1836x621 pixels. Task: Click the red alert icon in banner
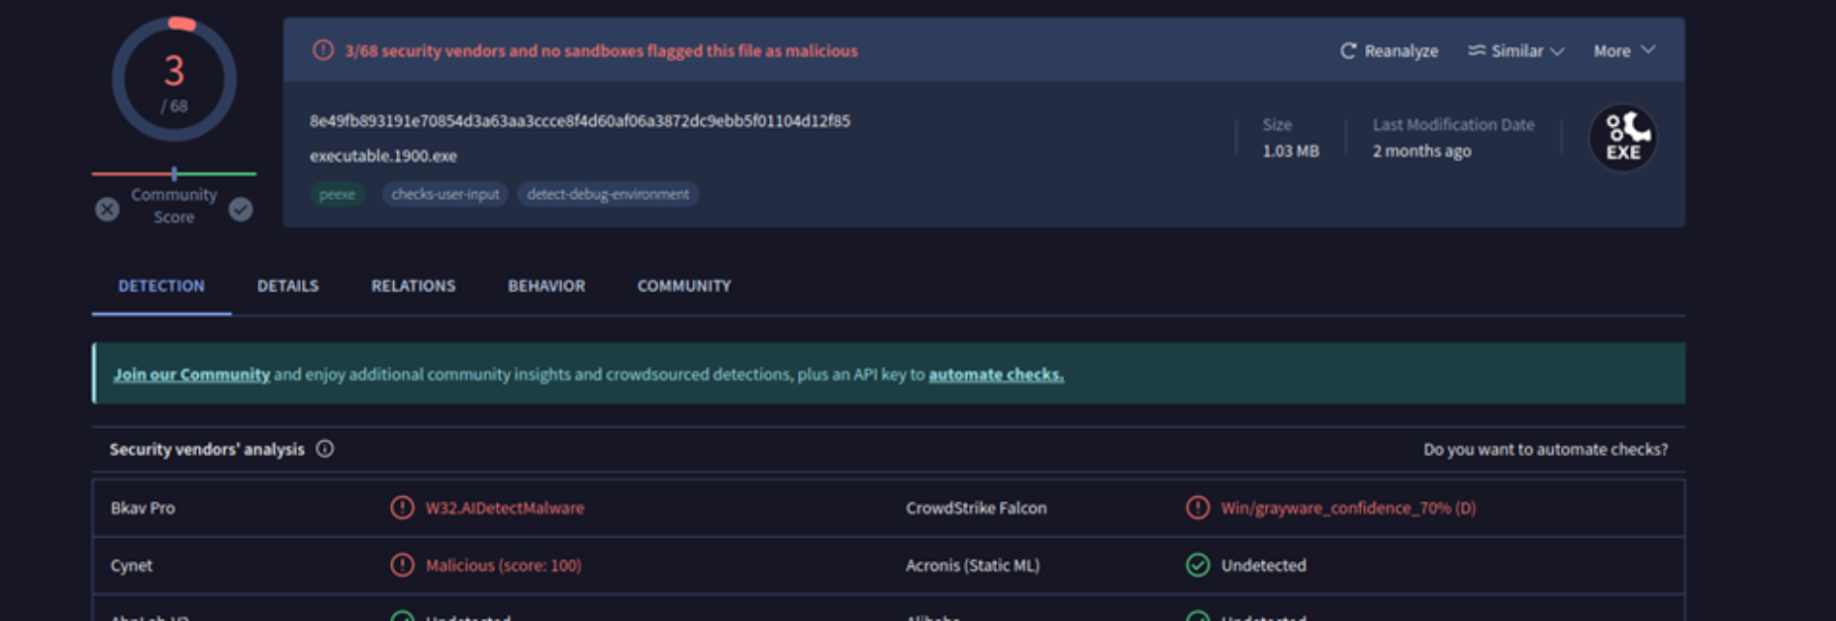323,51
